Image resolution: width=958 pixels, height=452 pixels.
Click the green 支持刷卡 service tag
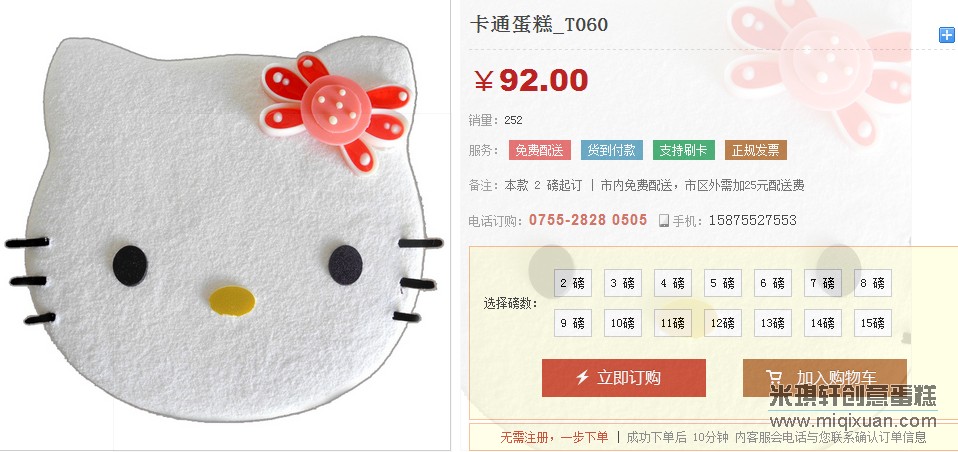point(684,150)
